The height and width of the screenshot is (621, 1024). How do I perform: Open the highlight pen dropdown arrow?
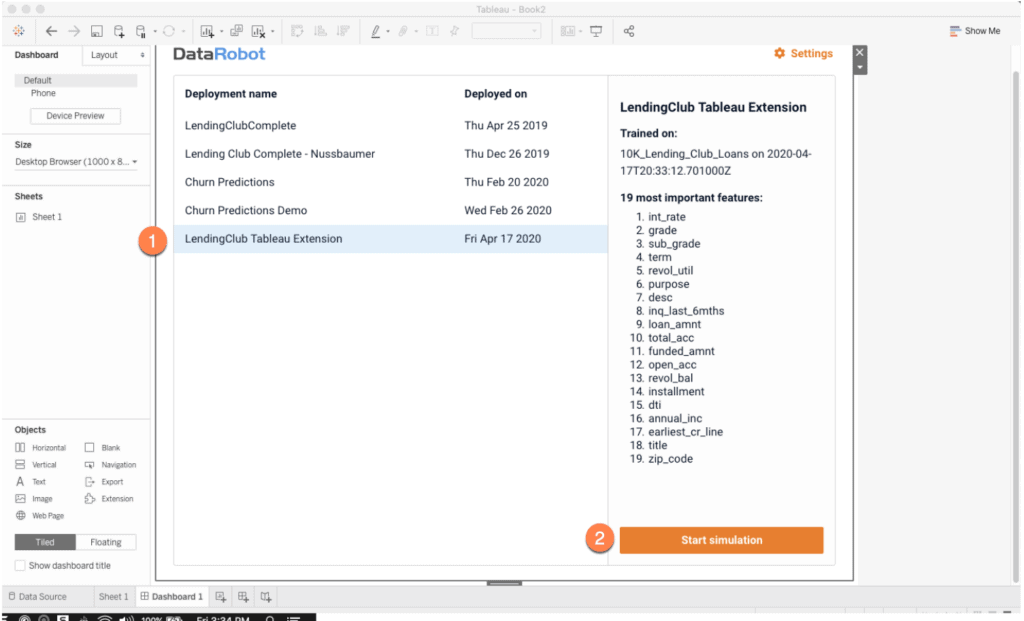[388, 31]
